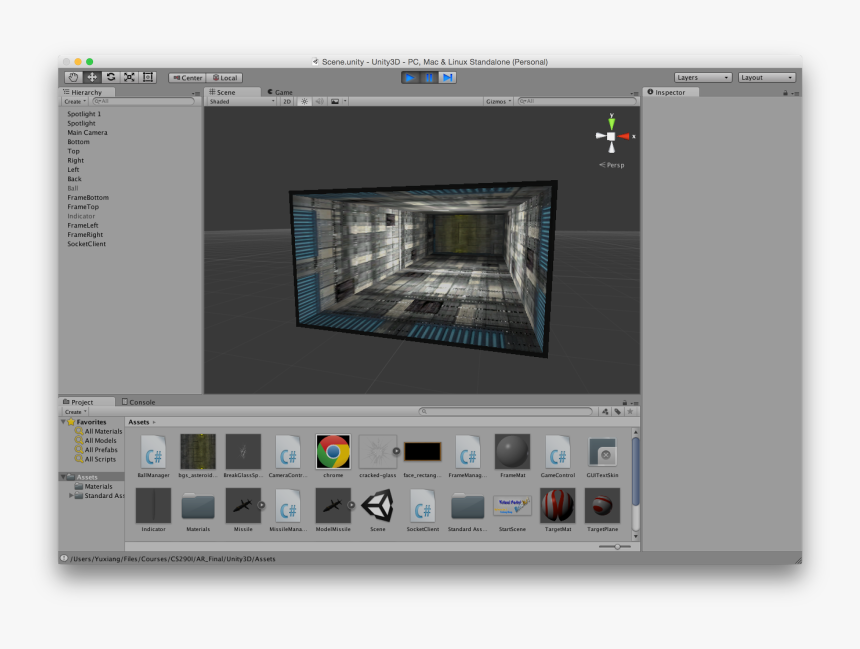Viewport: 860px width, 649px height.
Task: Select the Rect transform tool
Action: (148, 77)
